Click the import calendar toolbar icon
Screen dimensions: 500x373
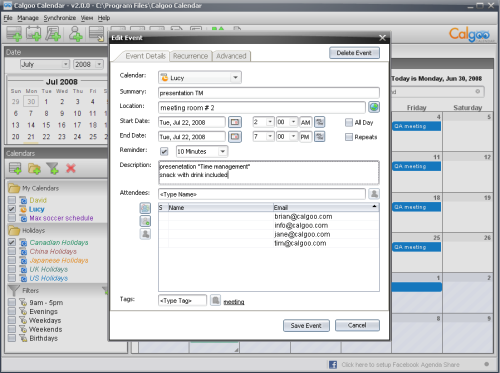tap(97, 34)
